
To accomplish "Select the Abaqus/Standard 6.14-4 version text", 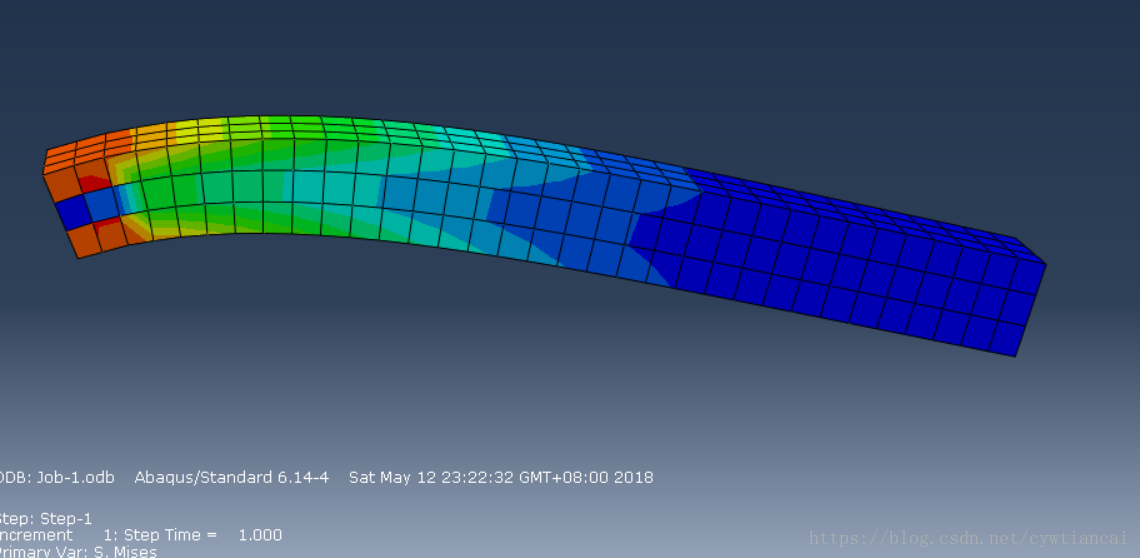I will pyautogui.click(x=231, y=477).
